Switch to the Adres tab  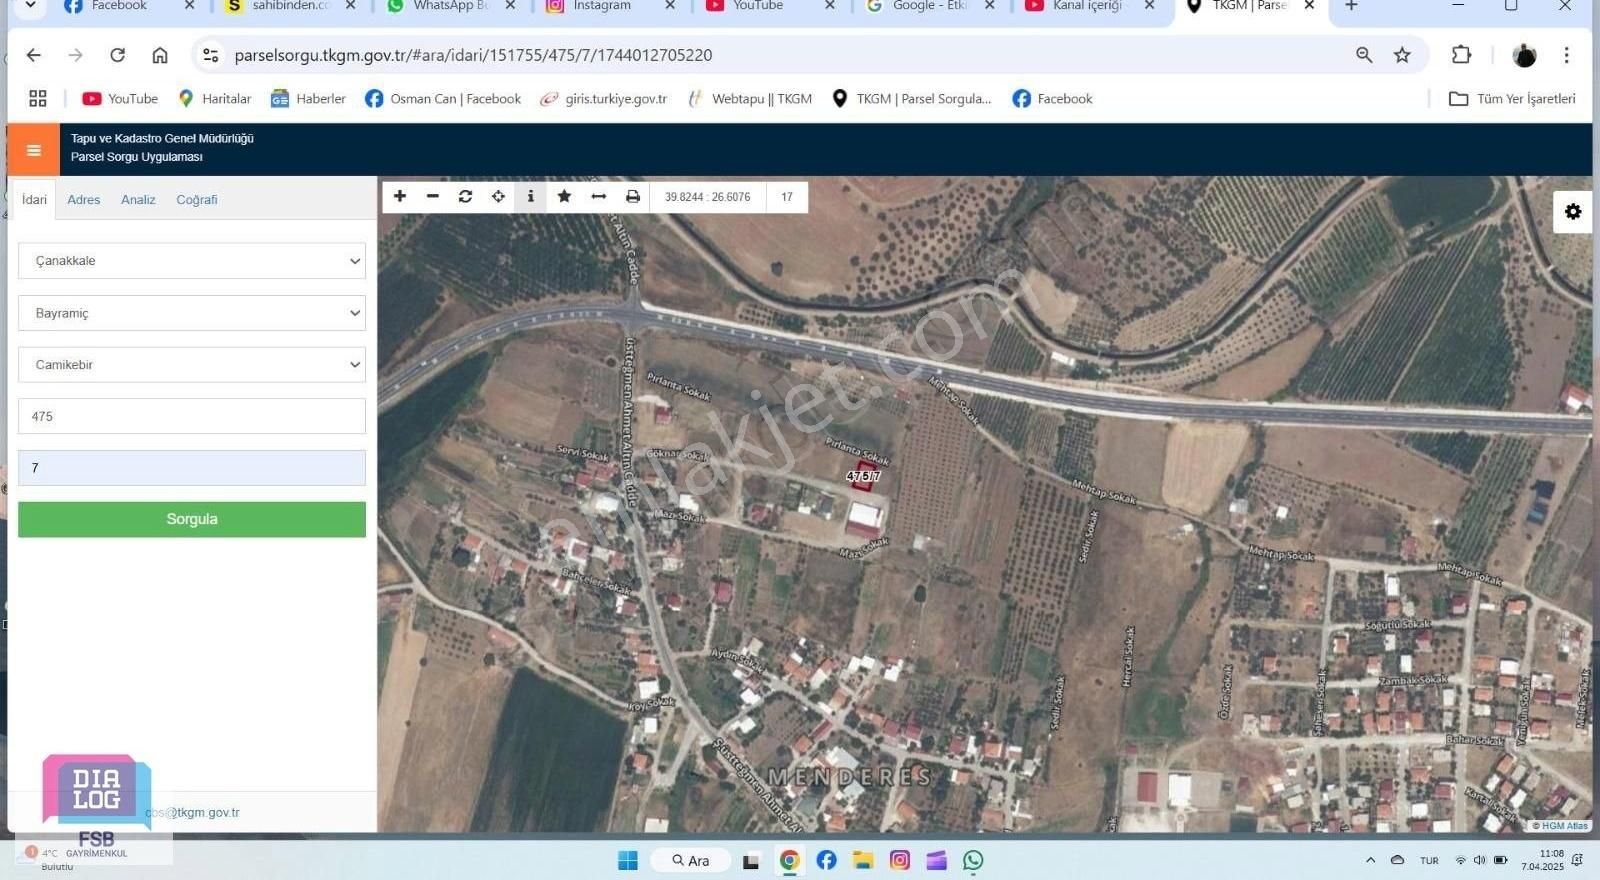click(84, 200)
